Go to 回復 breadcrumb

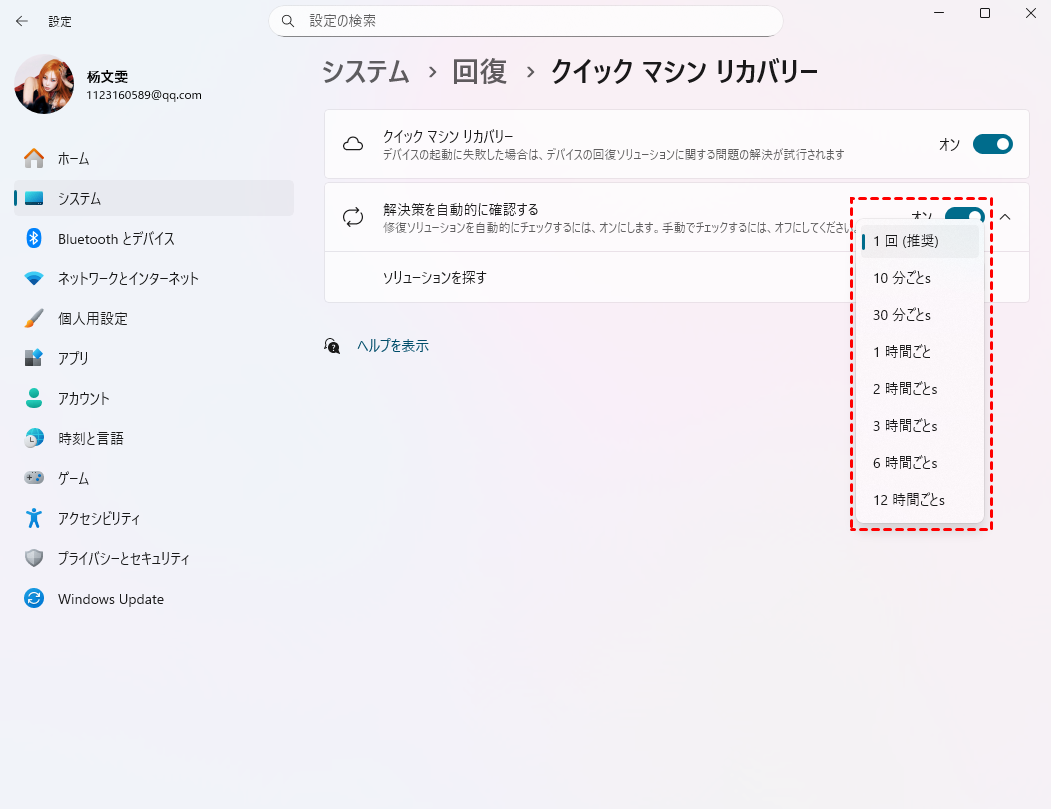point(480,72)
